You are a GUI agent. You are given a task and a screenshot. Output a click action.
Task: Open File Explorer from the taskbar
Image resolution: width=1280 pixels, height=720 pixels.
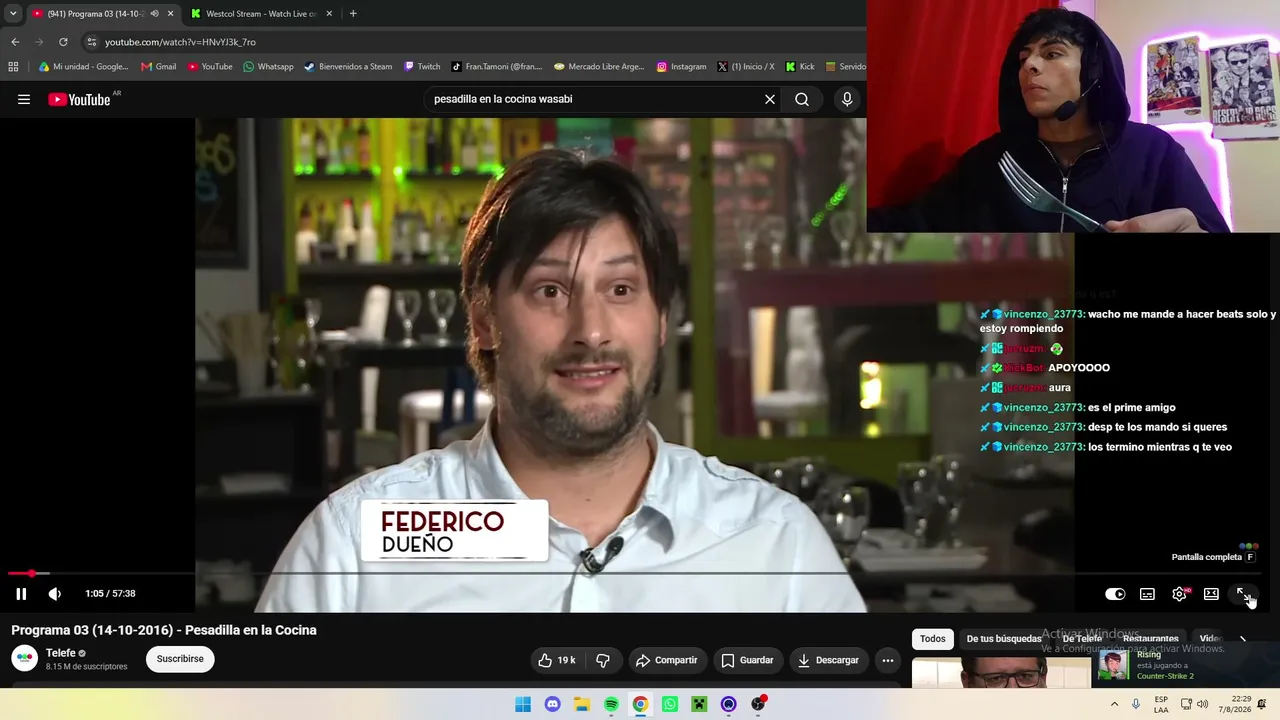click(582, 705)
